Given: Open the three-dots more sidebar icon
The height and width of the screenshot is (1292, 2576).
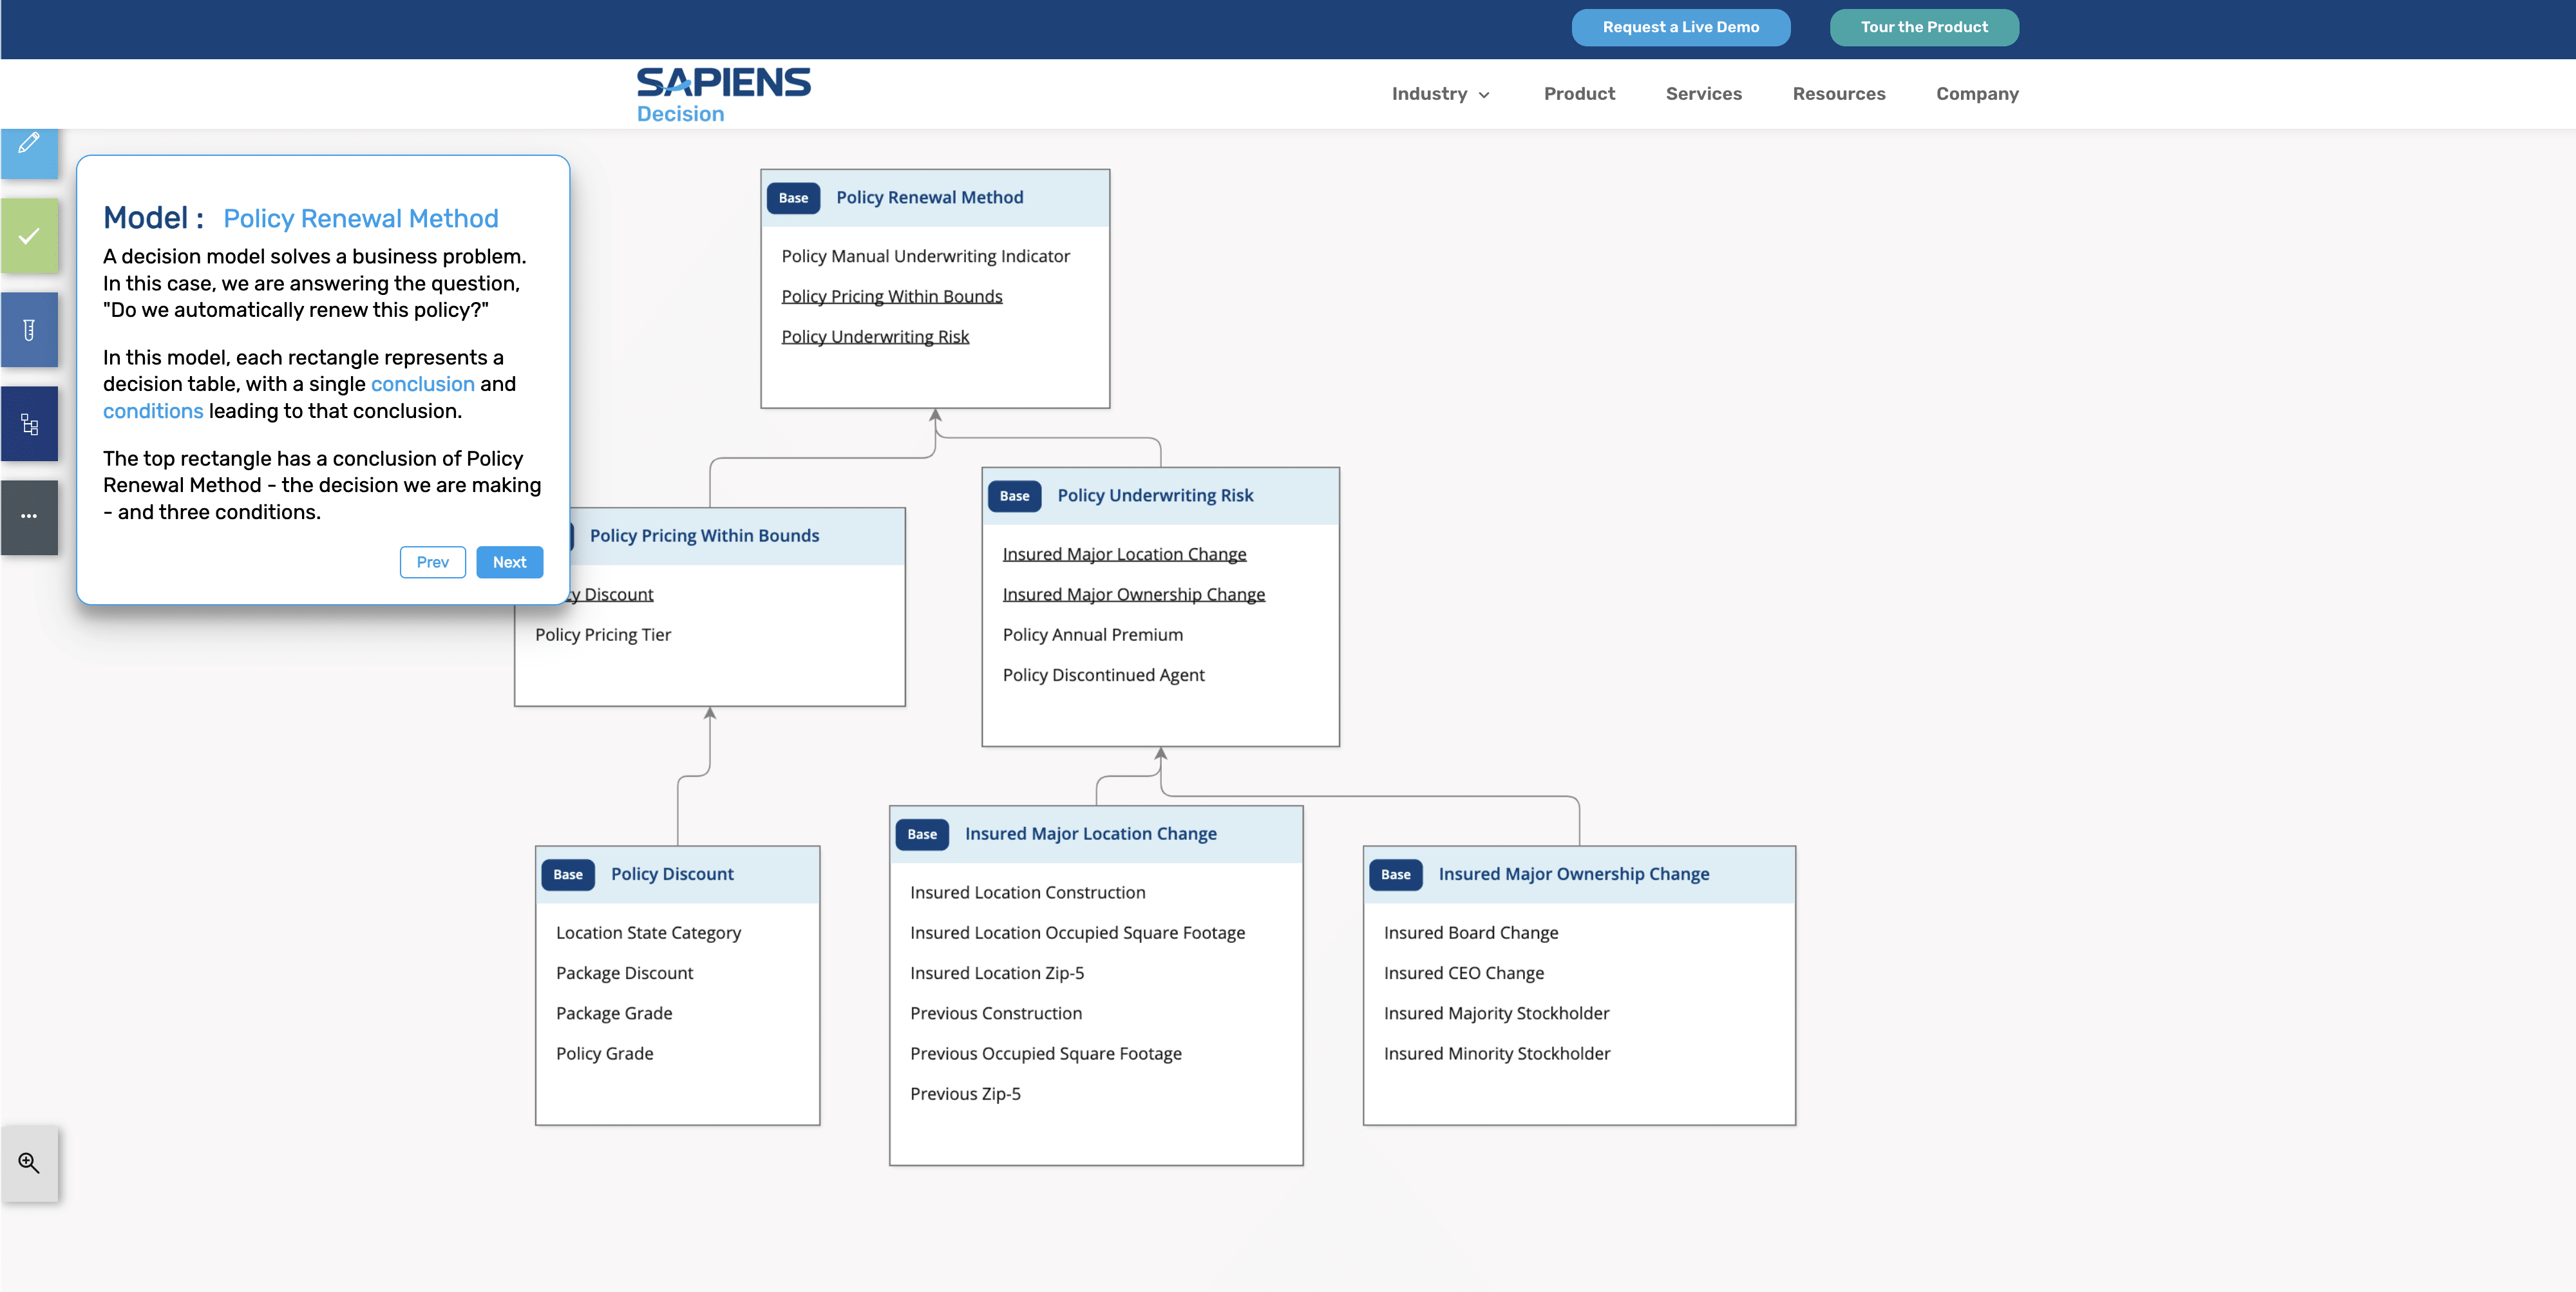Looking at the screenshot, I should tap(29, 517).
